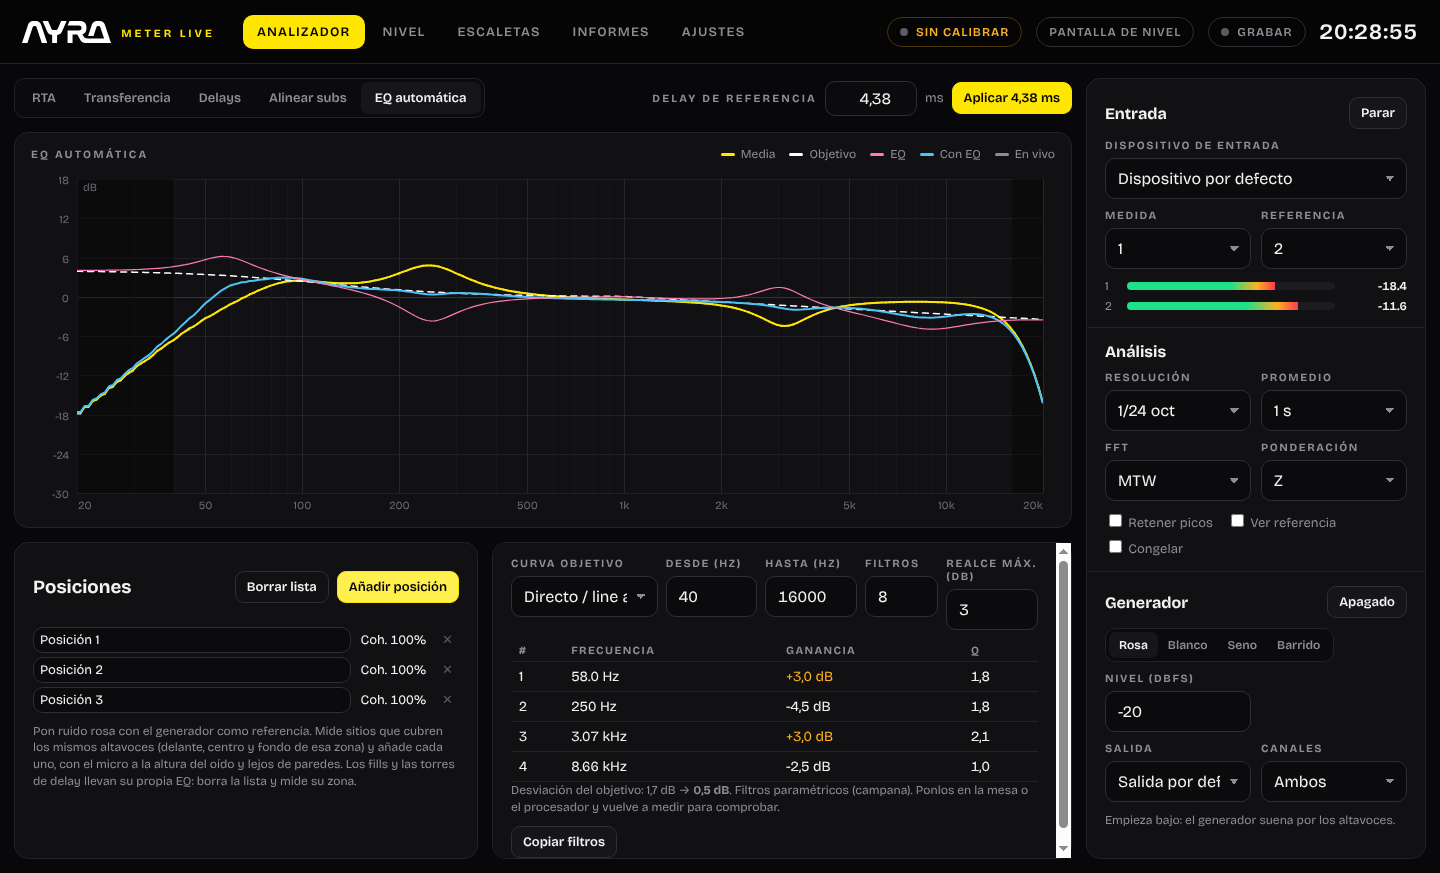1440x873 pixels.
Task: Switch to the Transferencia sub-tab
Action: click(127, 98)
